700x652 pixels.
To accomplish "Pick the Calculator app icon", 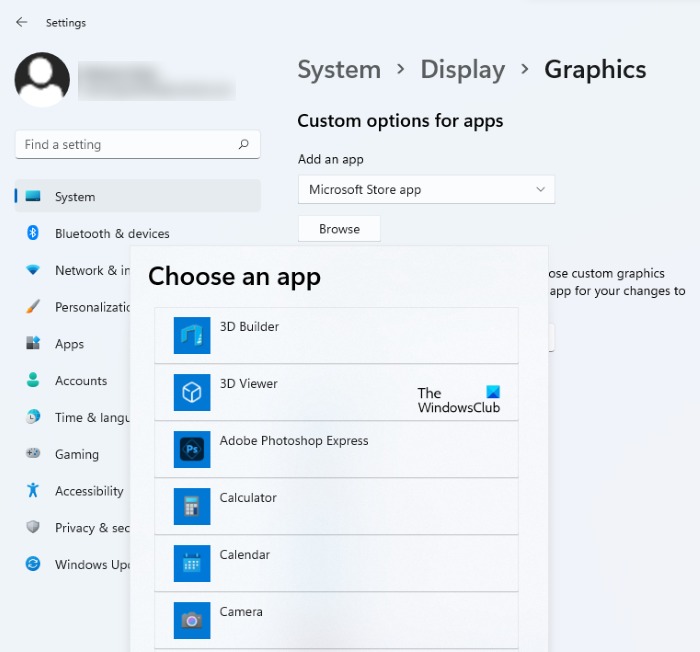I will point(191,507).
